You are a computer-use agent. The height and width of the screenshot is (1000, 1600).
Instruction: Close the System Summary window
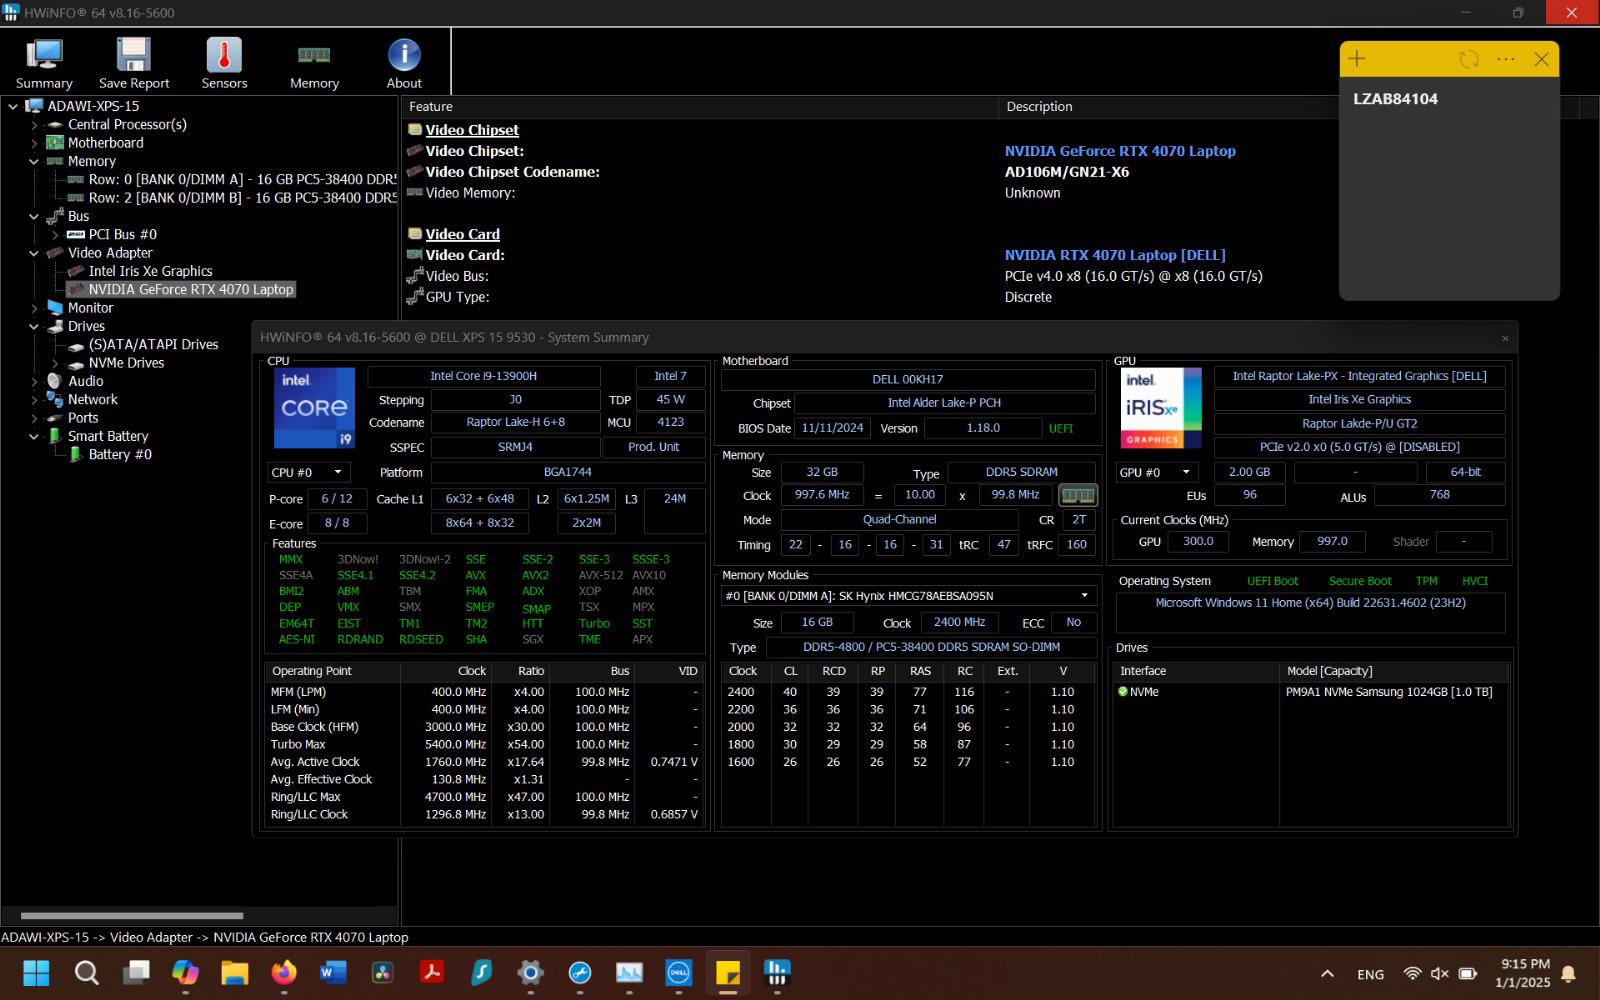[1505, 338]
